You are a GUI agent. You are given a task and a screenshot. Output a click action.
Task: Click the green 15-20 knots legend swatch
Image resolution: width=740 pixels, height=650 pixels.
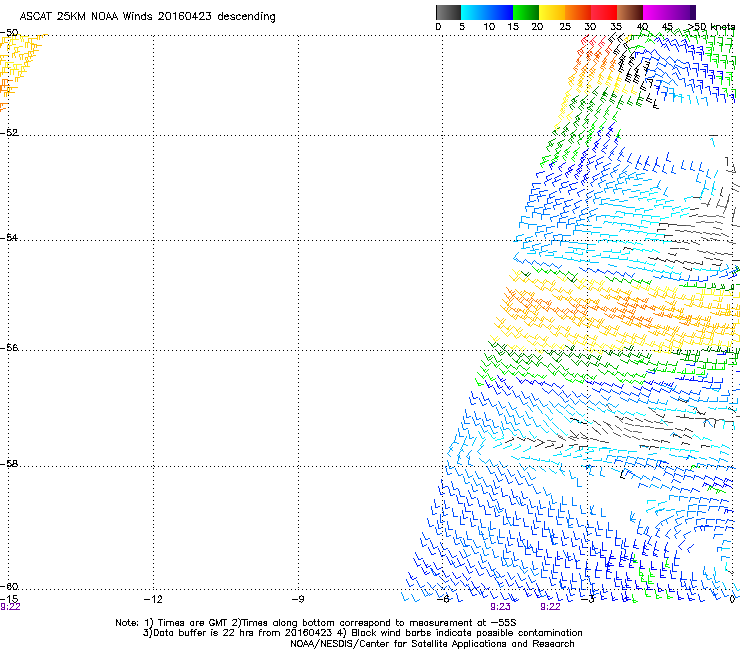pyautogui.click(x=526, y=12)
